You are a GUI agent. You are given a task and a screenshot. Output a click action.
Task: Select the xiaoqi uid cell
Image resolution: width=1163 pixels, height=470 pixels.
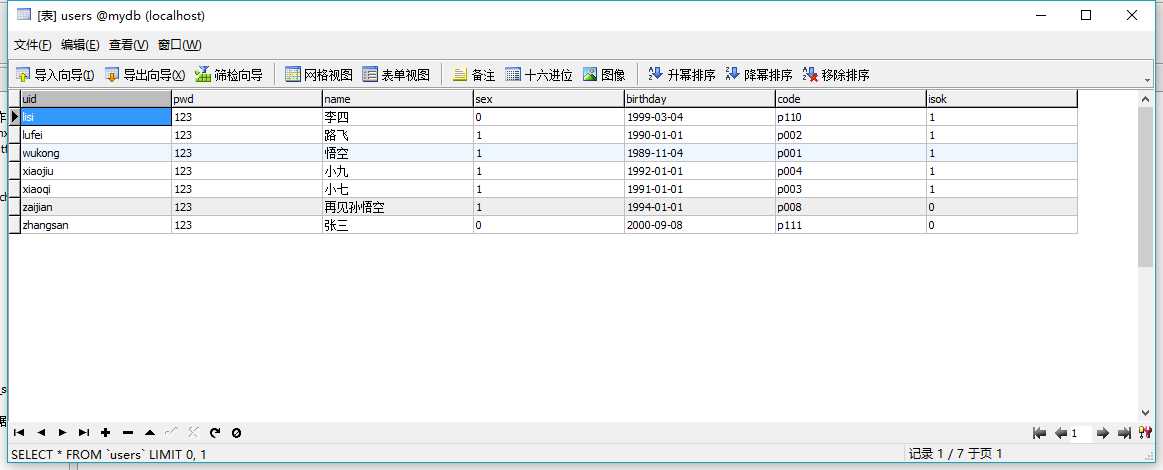(x=96, y=189)
